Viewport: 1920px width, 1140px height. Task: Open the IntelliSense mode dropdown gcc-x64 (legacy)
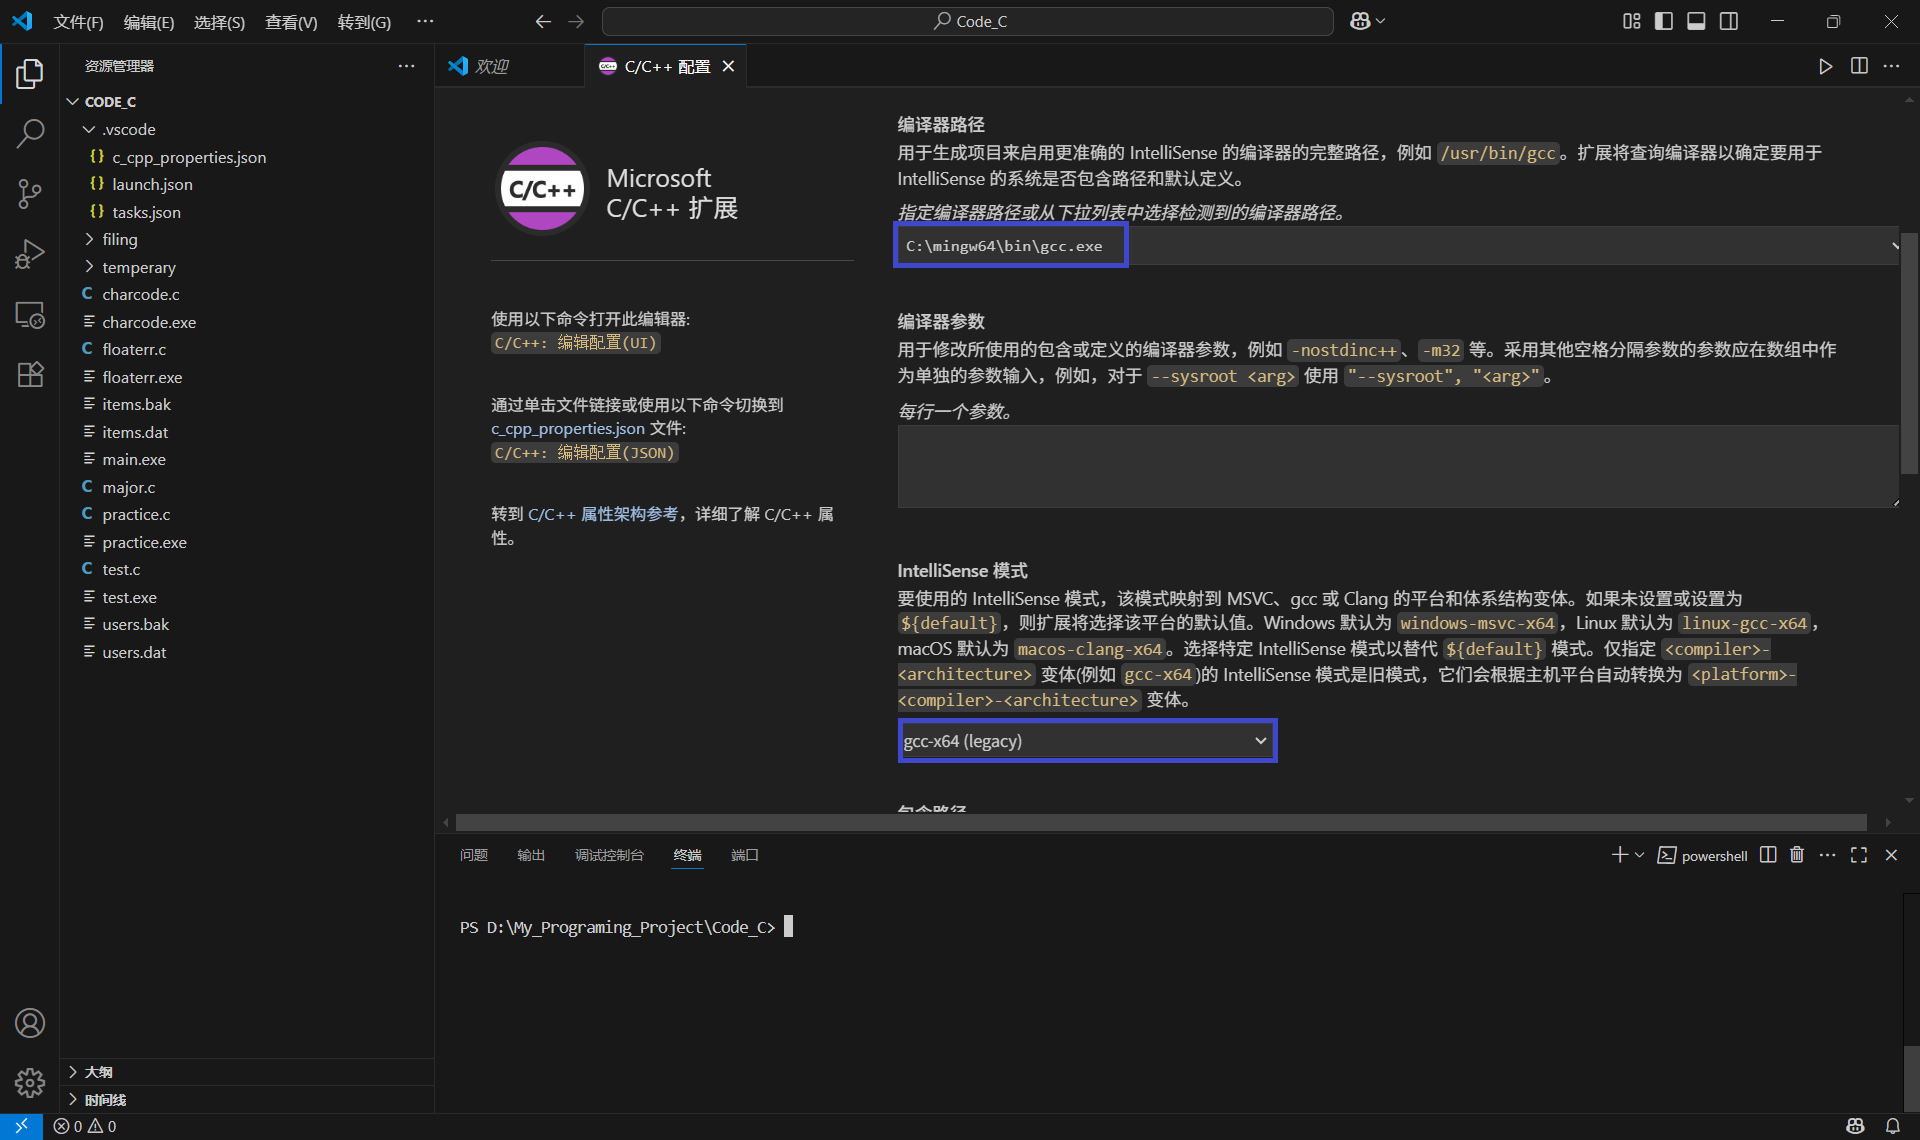(x=1086, y=740)
